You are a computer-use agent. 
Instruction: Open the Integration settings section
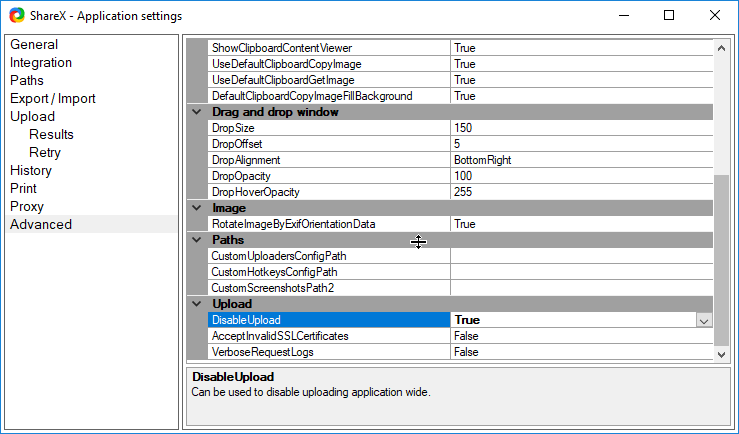point(41,62)
